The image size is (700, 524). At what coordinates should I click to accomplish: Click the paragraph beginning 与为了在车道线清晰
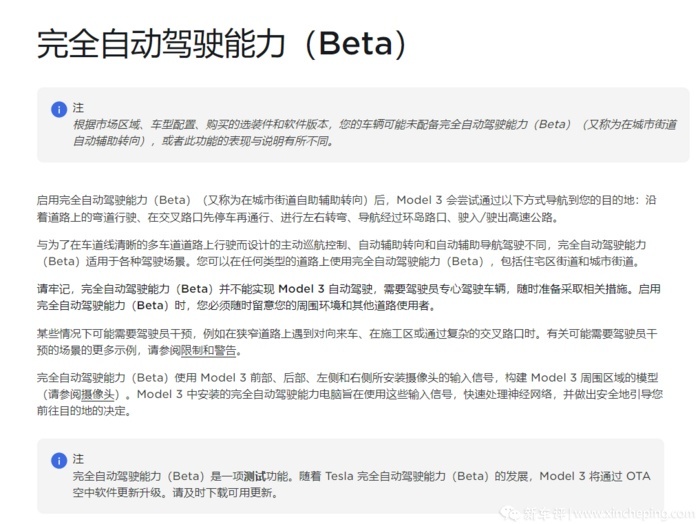click(342, 253)
